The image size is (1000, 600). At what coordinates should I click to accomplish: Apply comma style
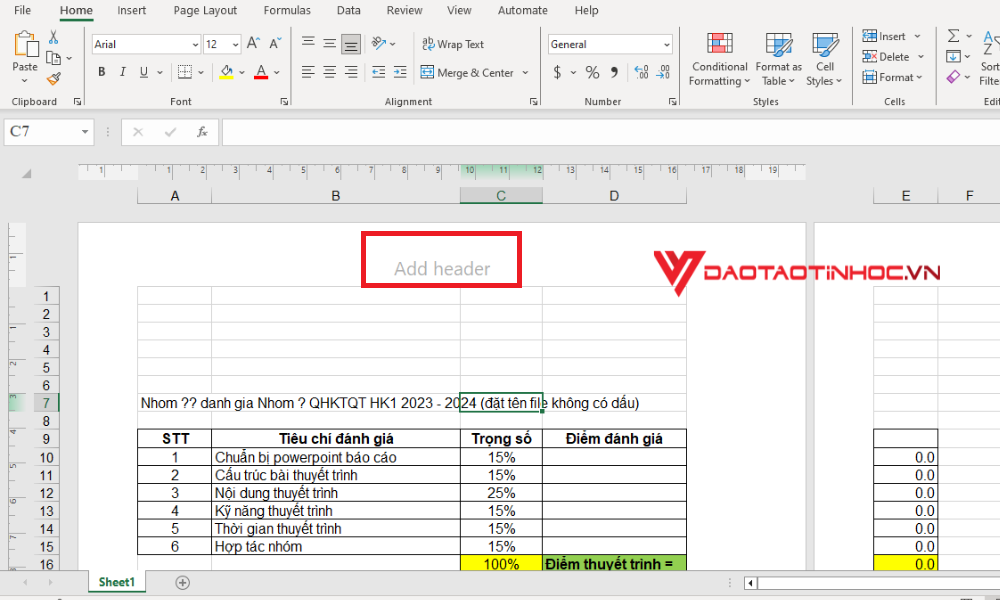(614, 72)
